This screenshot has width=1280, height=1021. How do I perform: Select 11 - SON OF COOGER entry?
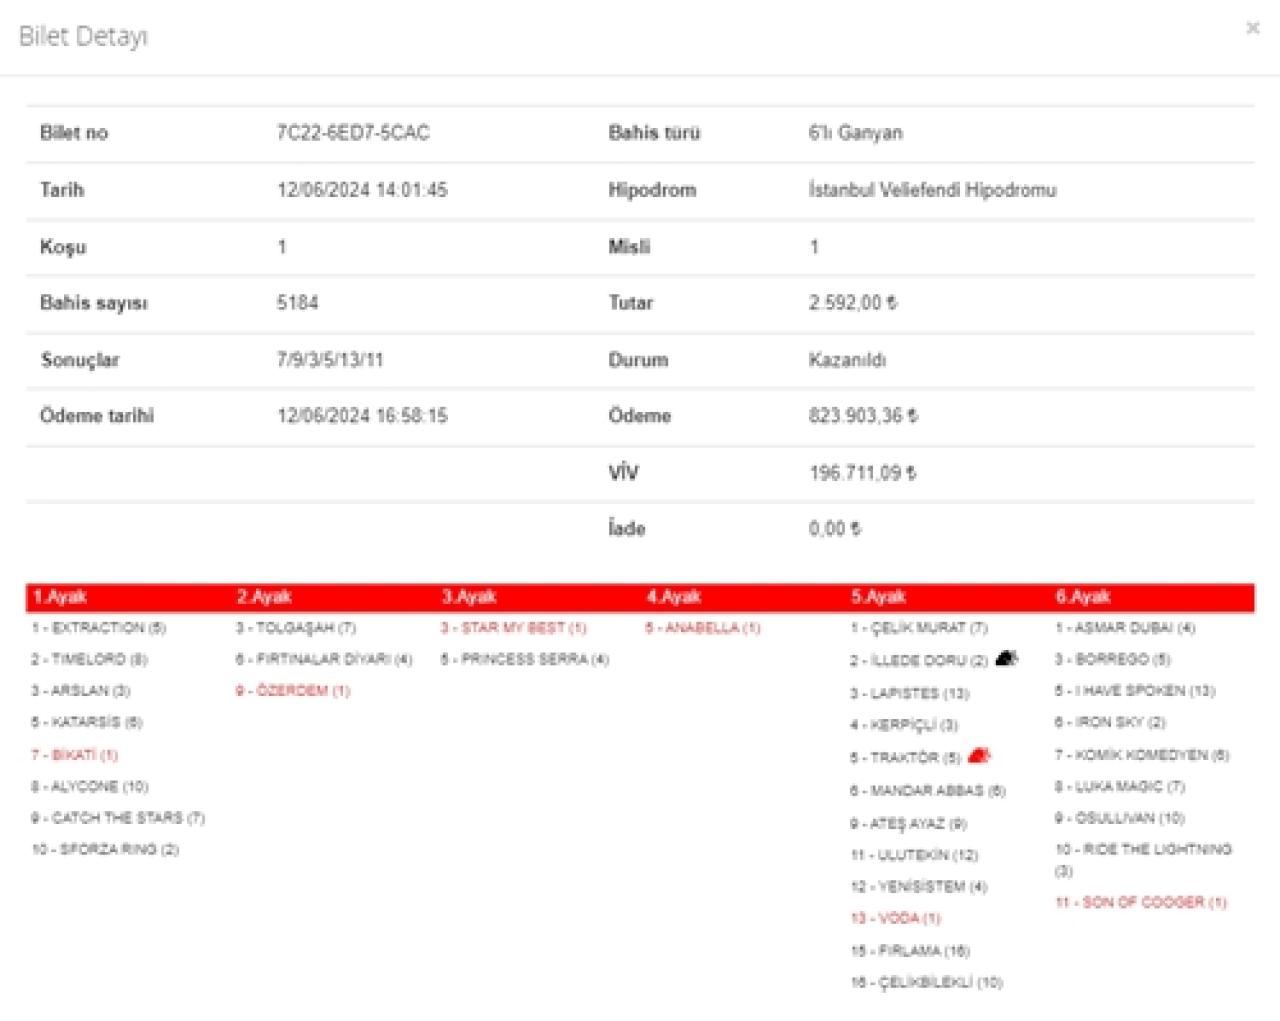point(1140,902)
